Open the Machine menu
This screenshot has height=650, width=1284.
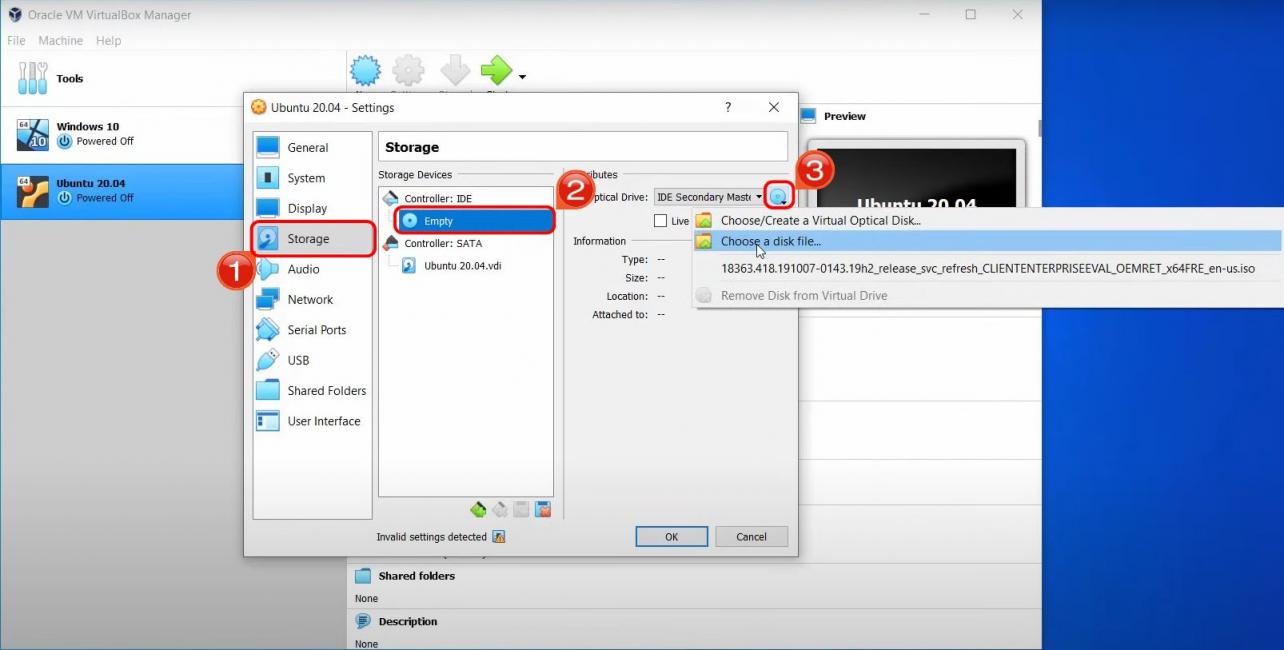60,40
